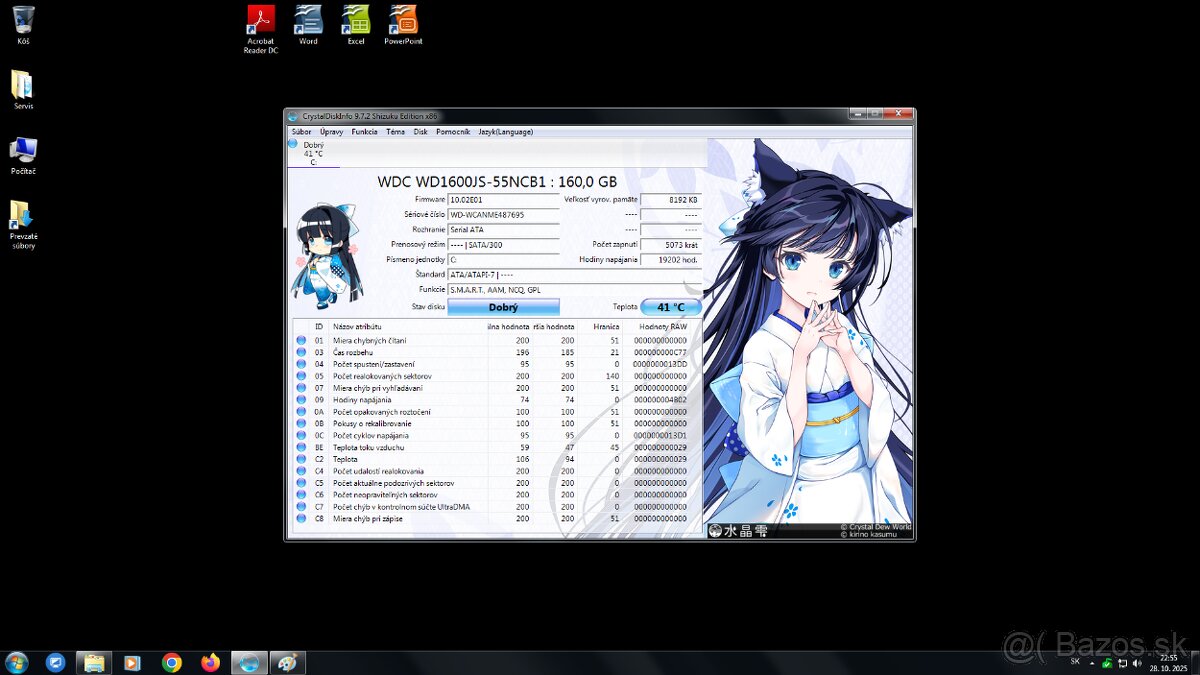Viewport: 1200px width, 675px height.
Task: Open the Funkcia menu
Action: coord(364,132)
